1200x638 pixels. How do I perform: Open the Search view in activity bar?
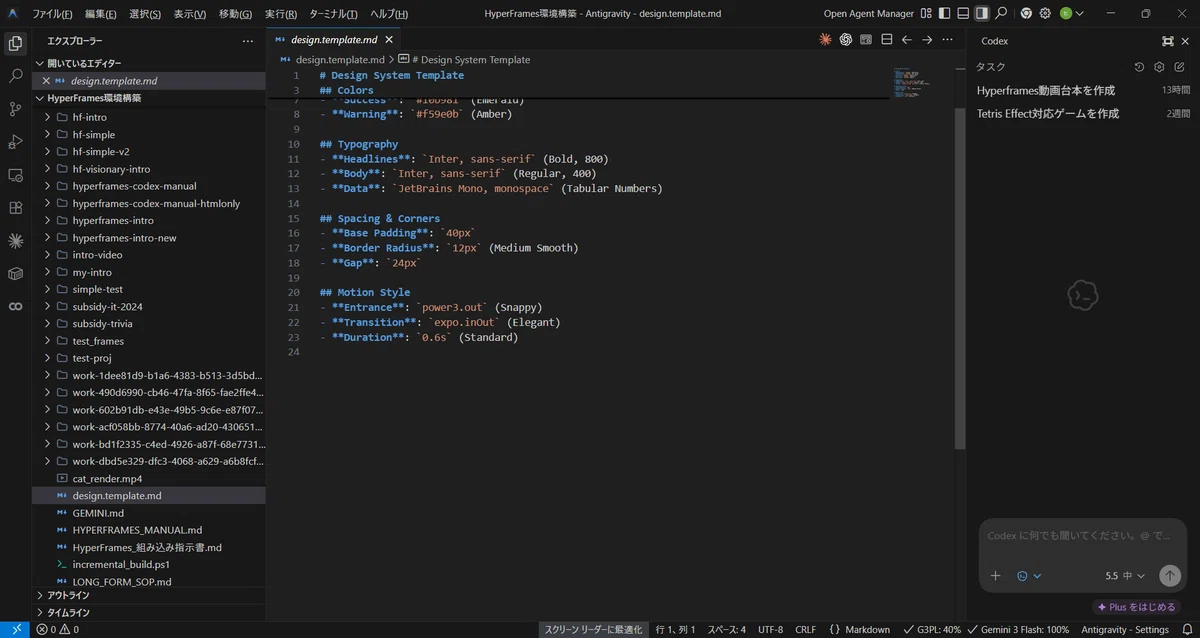point(15,75)
